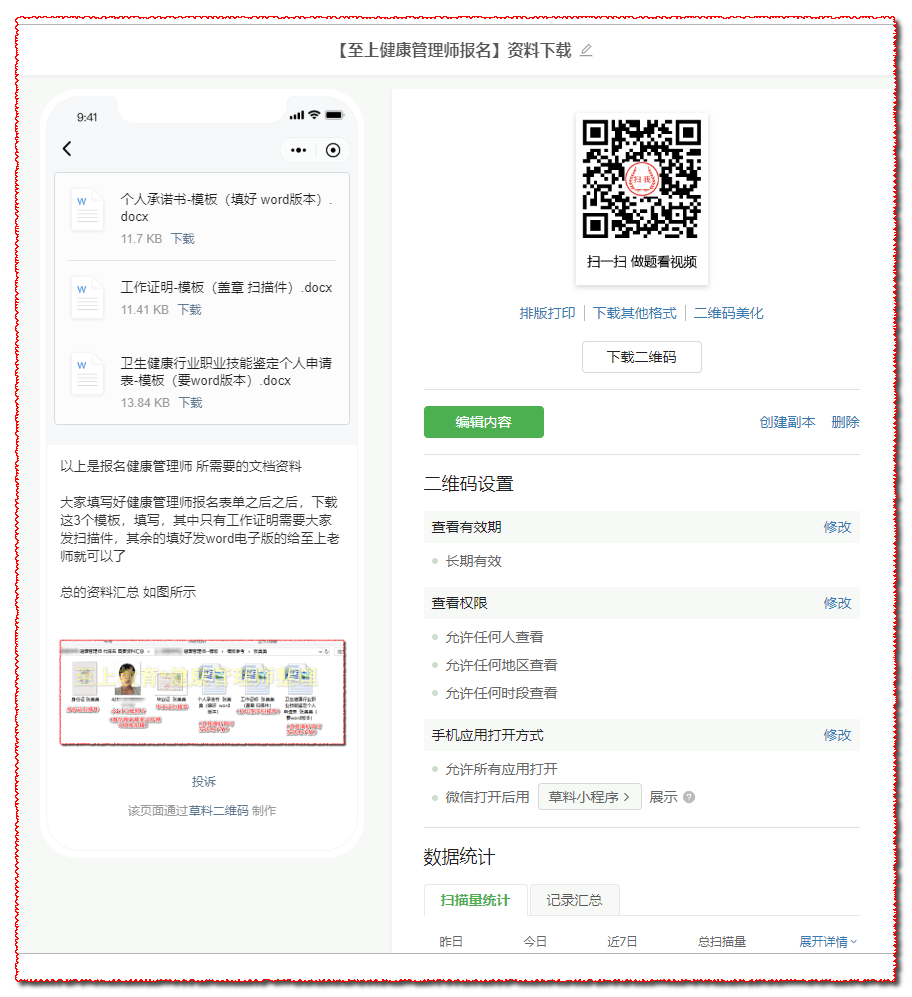Click the pencil edit icon beside the title

[x=586, y=50]
